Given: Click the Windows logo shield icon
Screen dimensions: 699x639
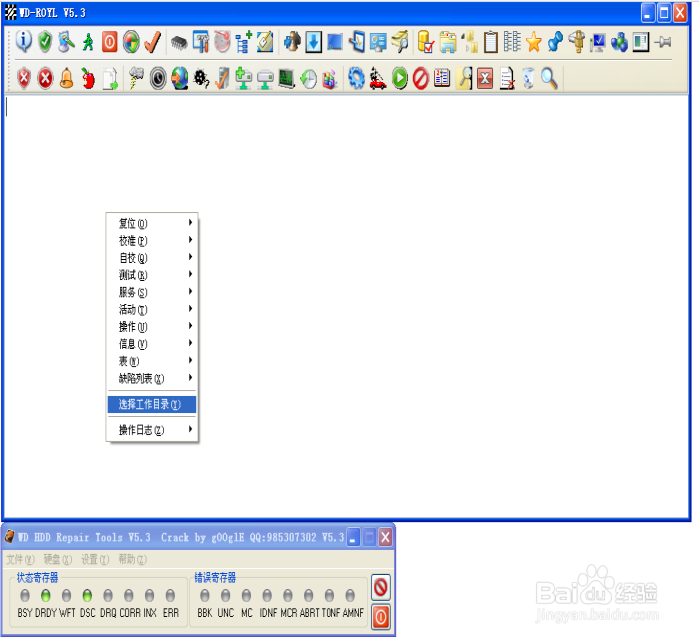Looking at the screenshot, I should click(x=131, y=42).
